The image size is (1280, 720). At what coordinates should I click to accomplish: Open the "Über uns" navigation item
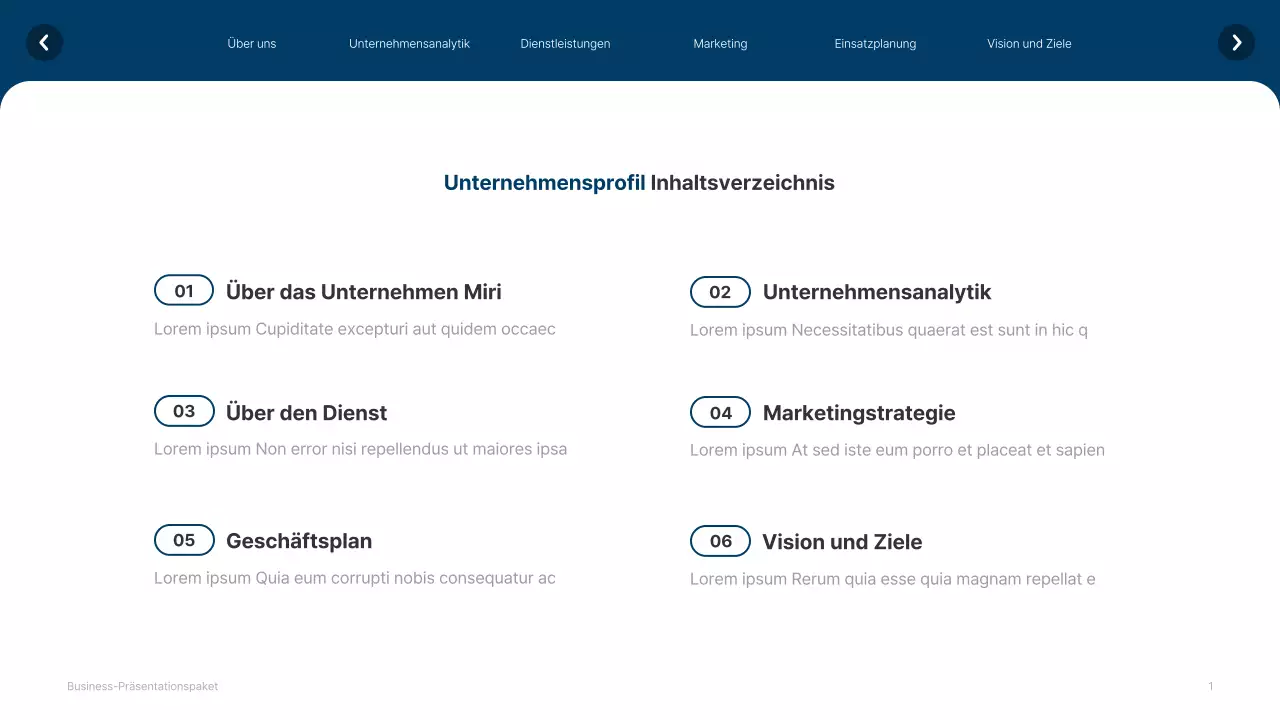point(251,43)
